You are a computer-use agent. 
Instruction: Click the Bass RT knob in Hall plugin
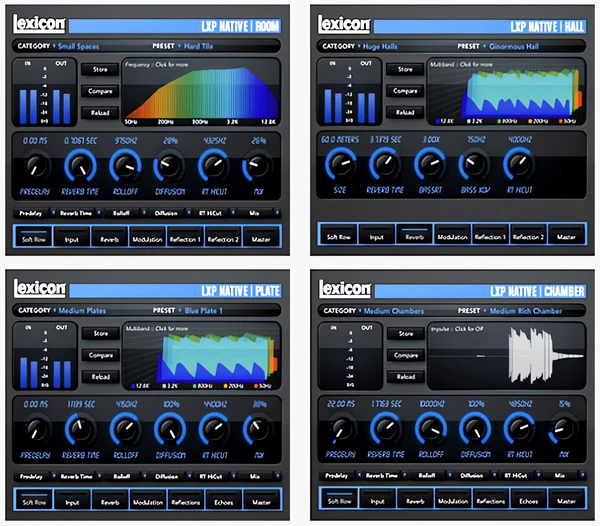[430, 164]
